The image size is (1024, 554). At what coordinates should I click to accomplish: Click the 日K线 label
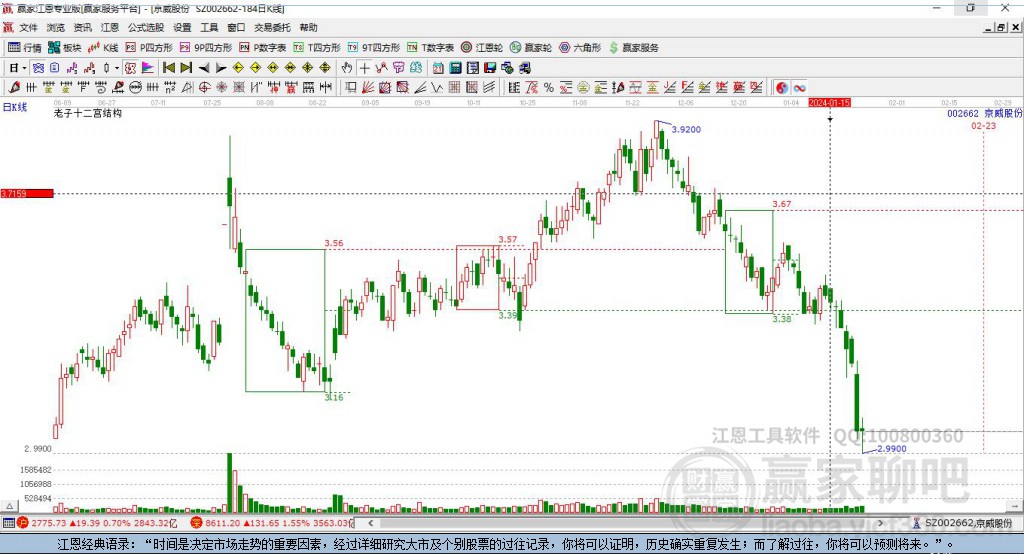(x=15, y=107)
